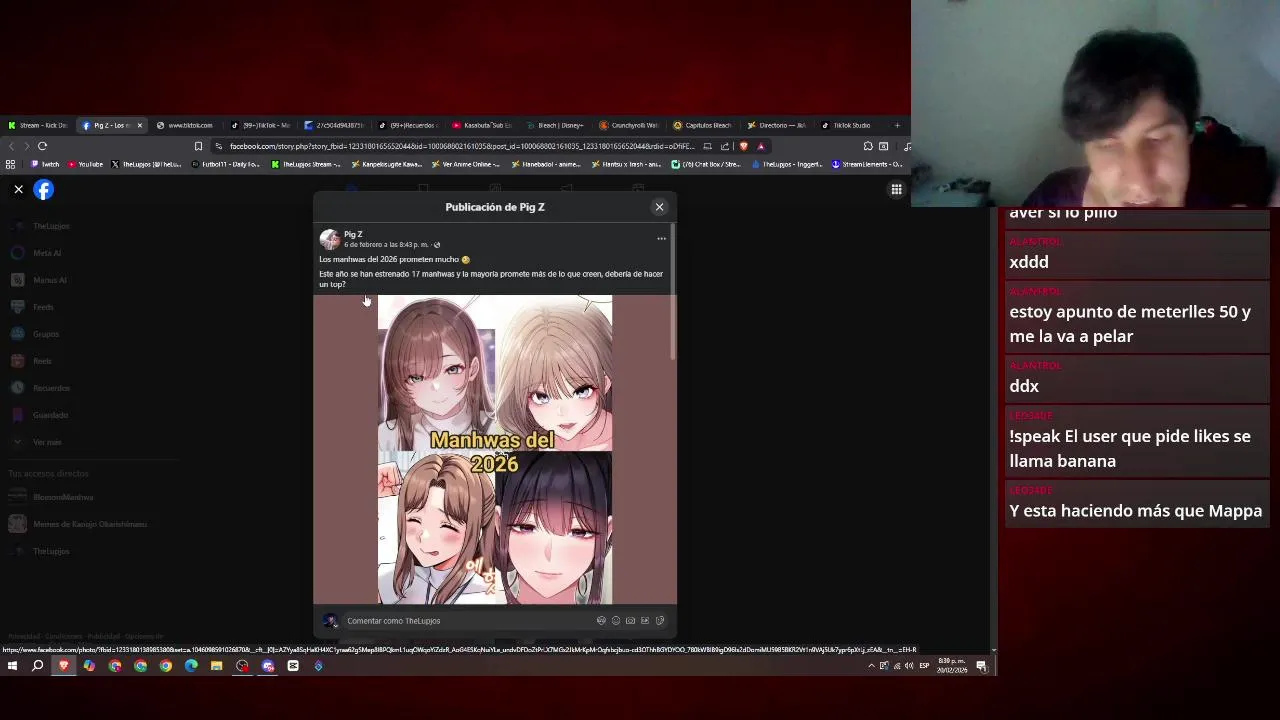Switch to the 'Kasokuta Sub' tab

point(482,125)
